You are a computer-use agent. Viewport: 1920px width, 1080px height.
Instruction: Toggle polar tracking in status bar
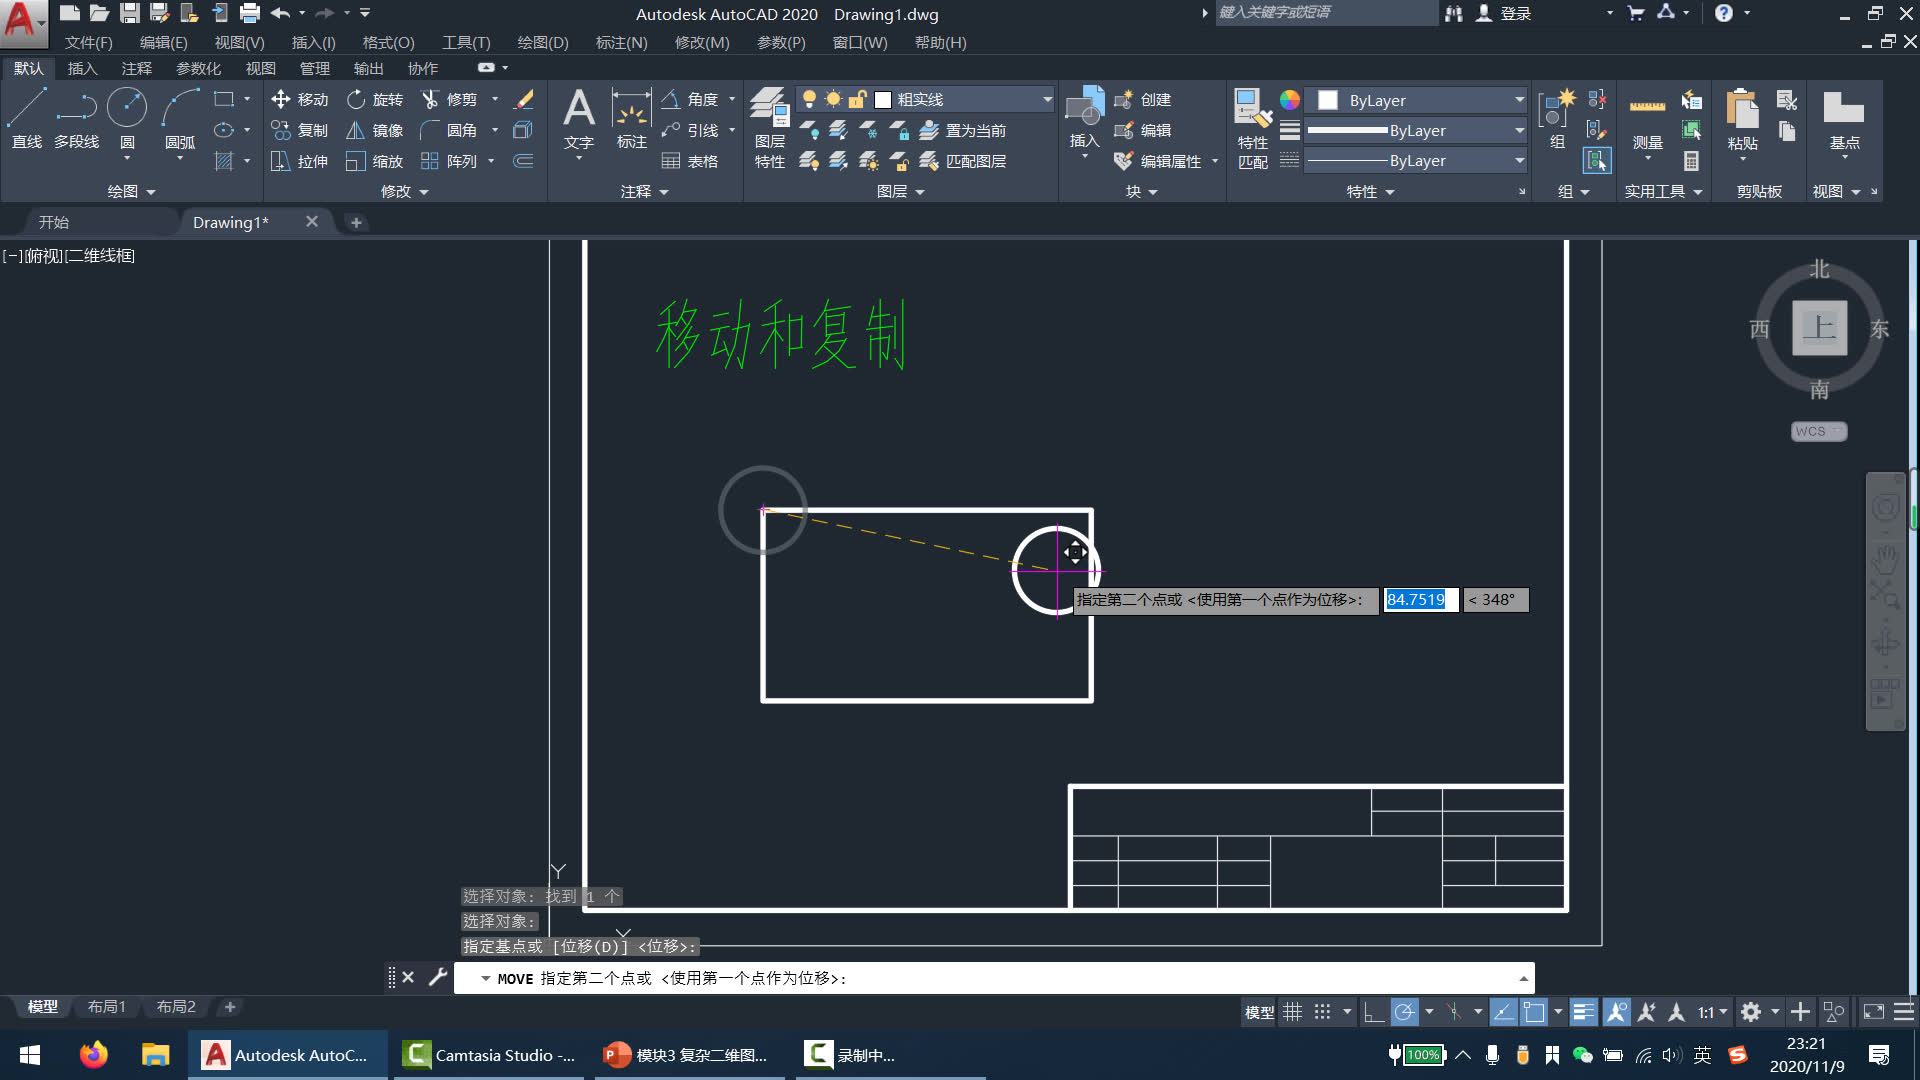(x=1405, y=1012)
